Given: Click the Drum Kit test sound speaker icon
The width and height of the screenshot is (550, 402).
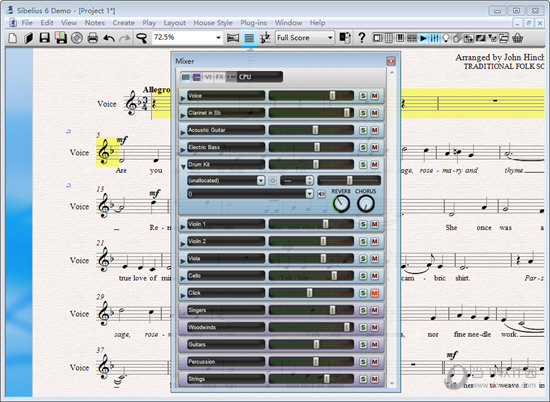Looking at the screenshot, I should (321, 194).
